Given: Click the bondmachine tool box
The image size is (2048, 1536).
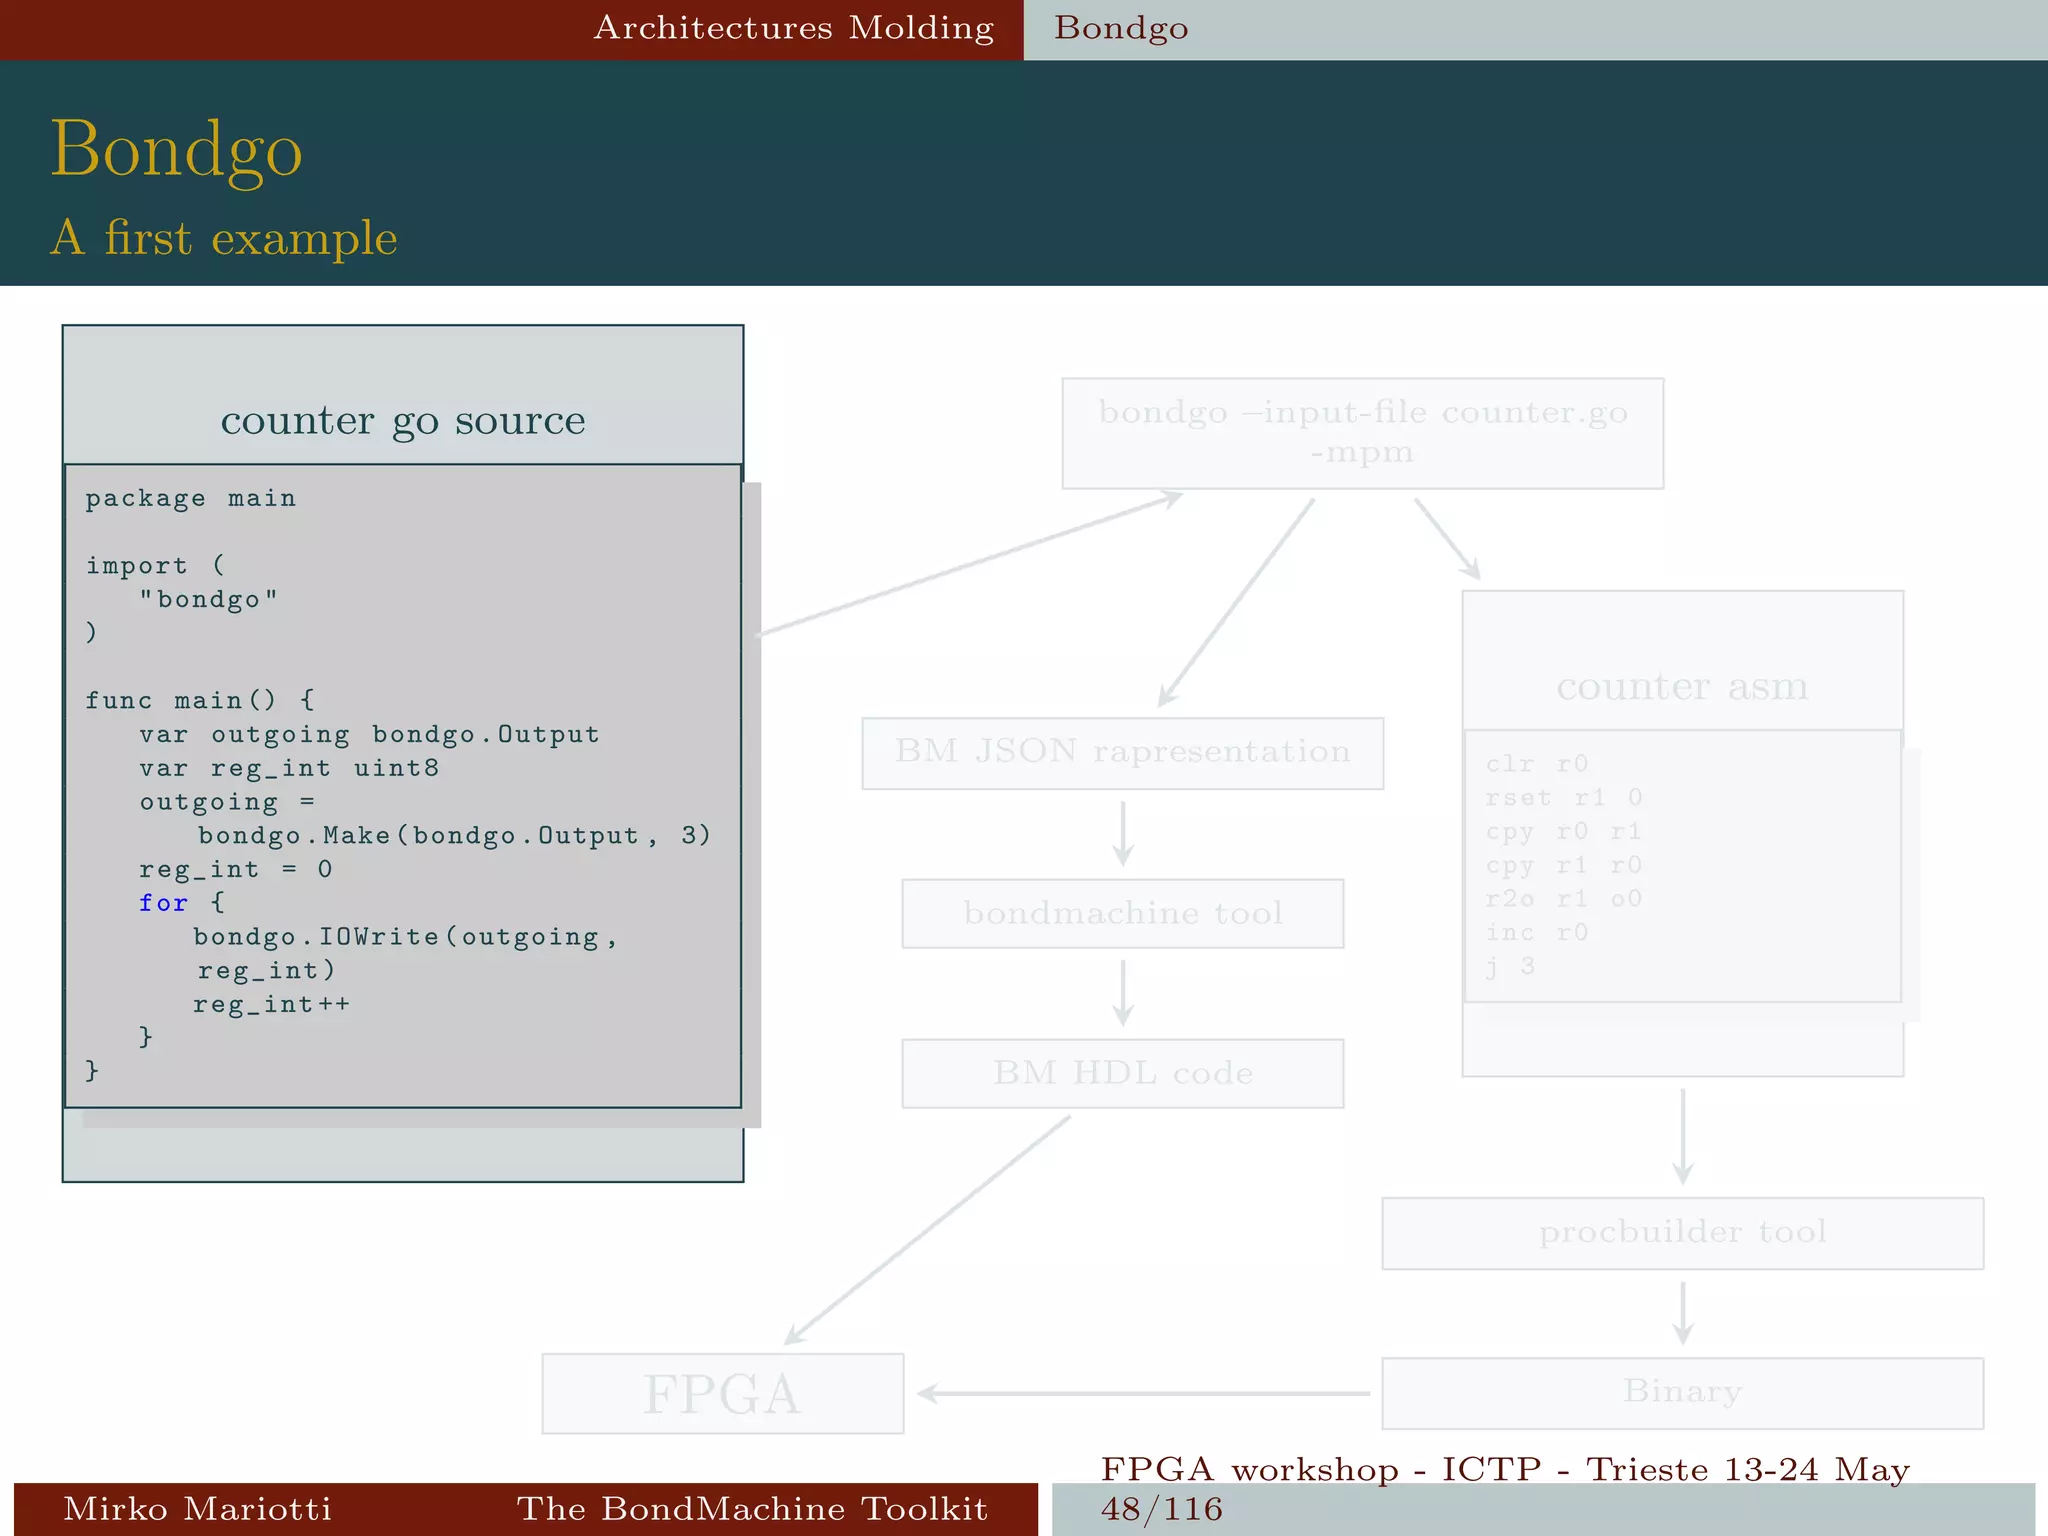Looking at the screenshot, I should [x=1122, y=913].
